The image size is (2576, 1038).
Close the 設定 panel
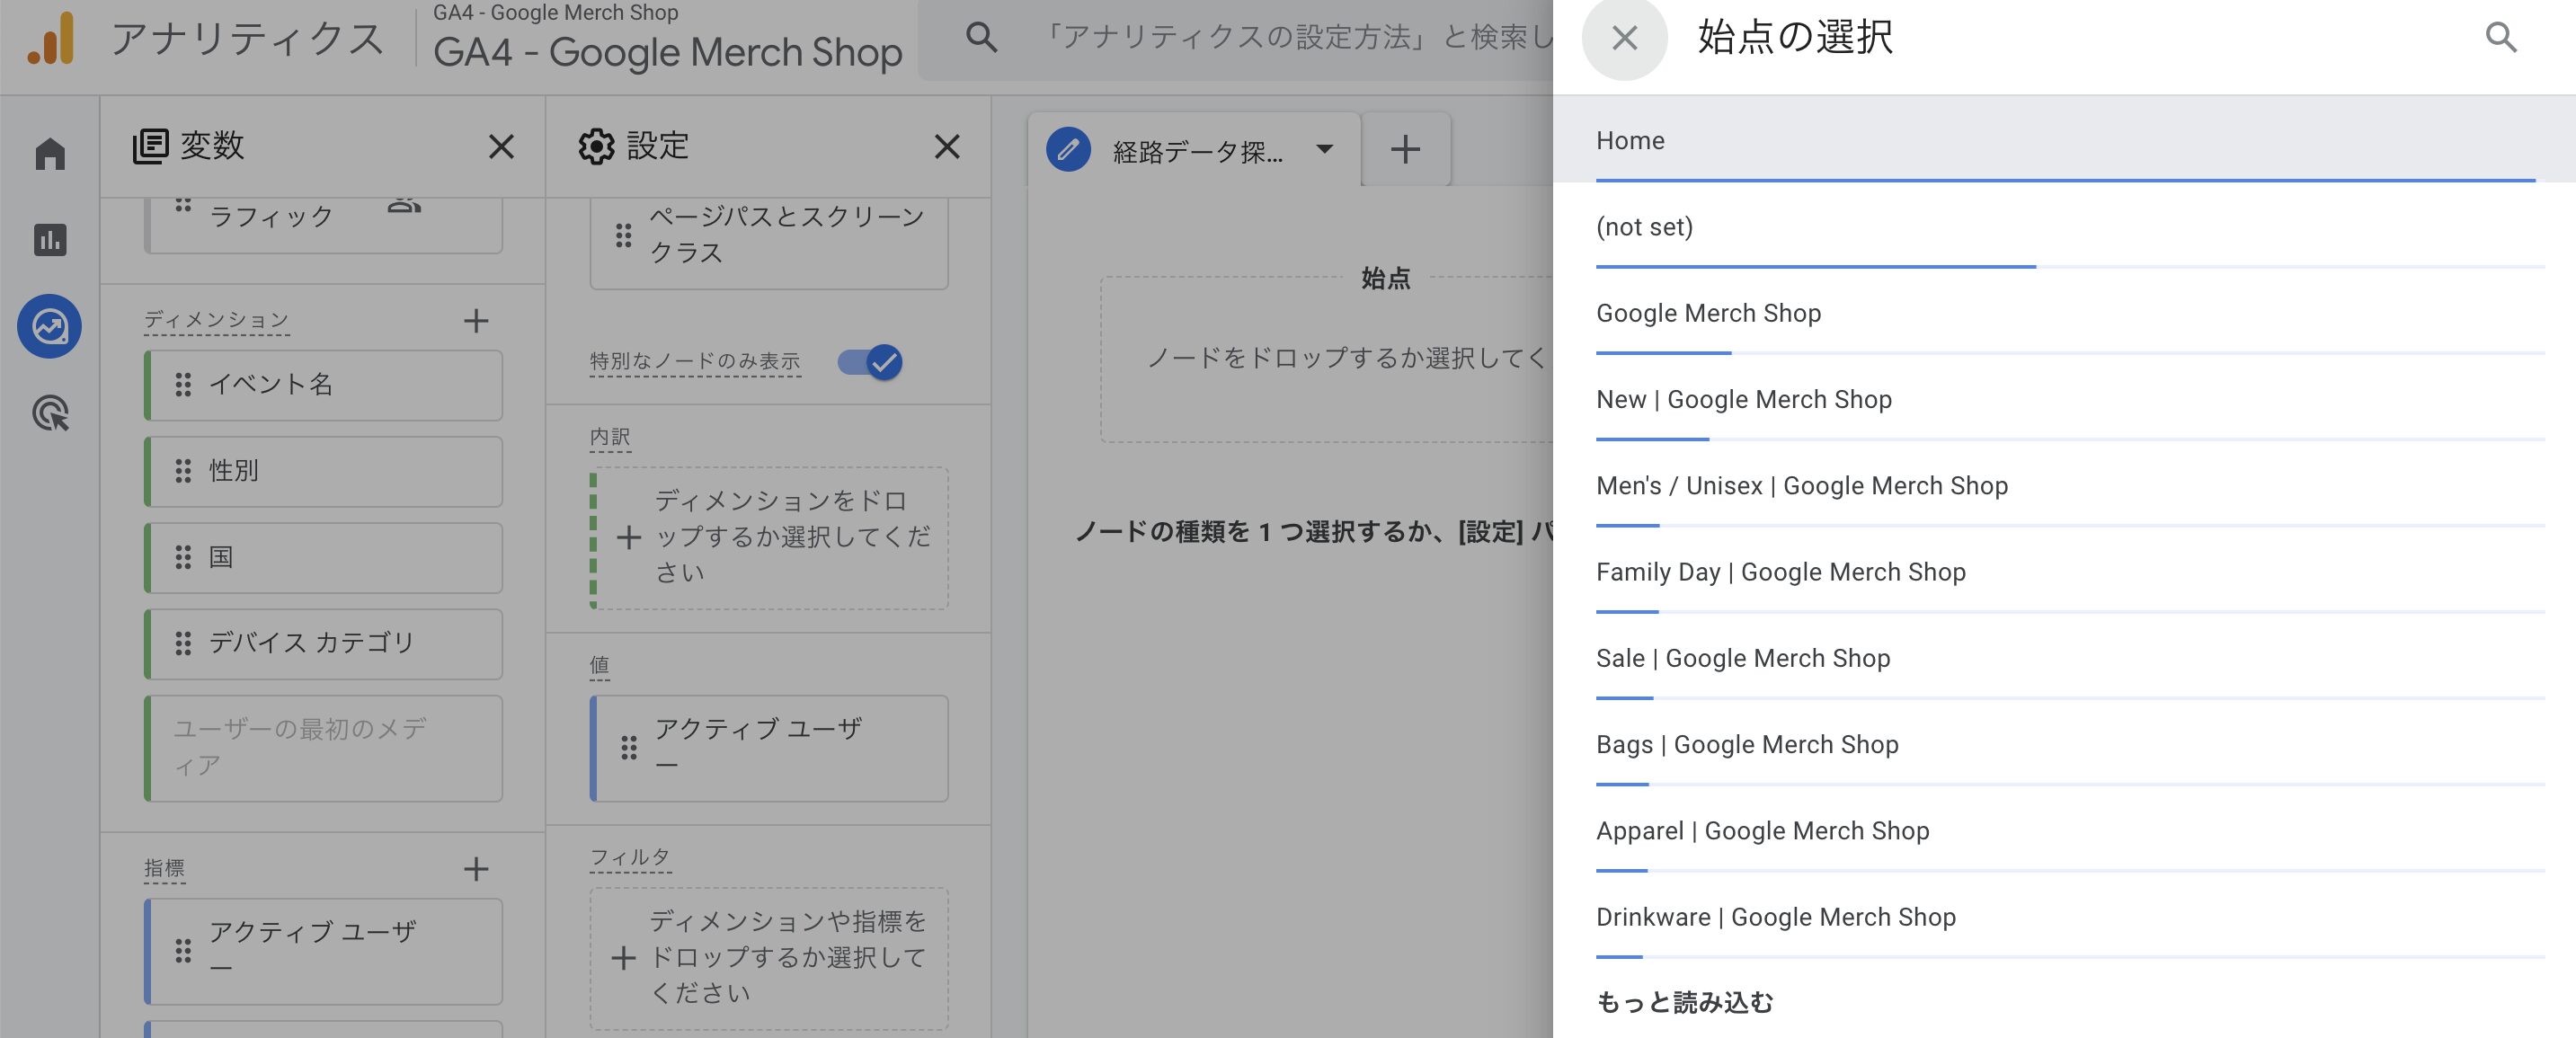(x=947, y=147)
